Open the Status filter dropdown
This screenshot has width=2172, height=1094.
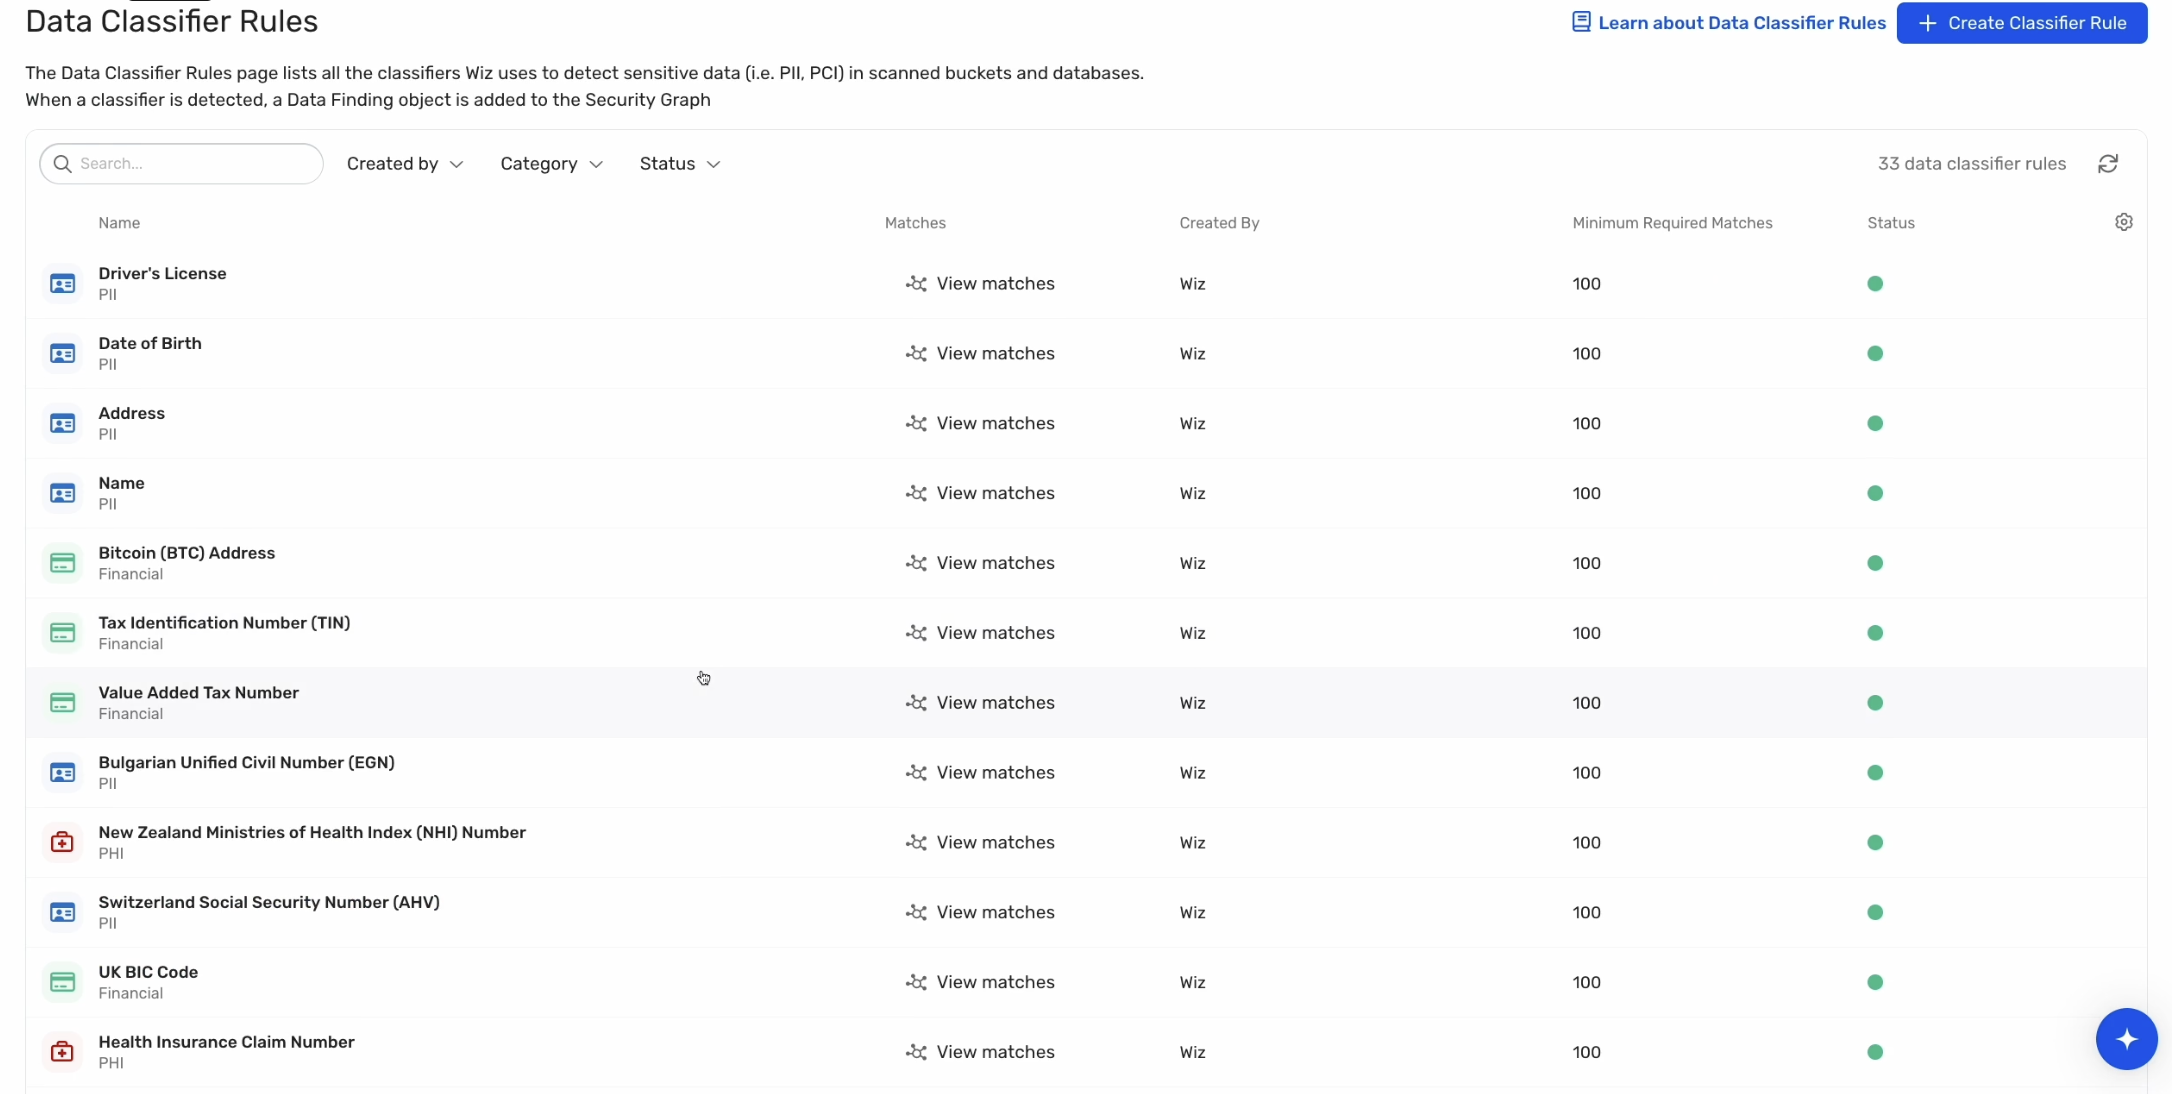coord(680,164)
